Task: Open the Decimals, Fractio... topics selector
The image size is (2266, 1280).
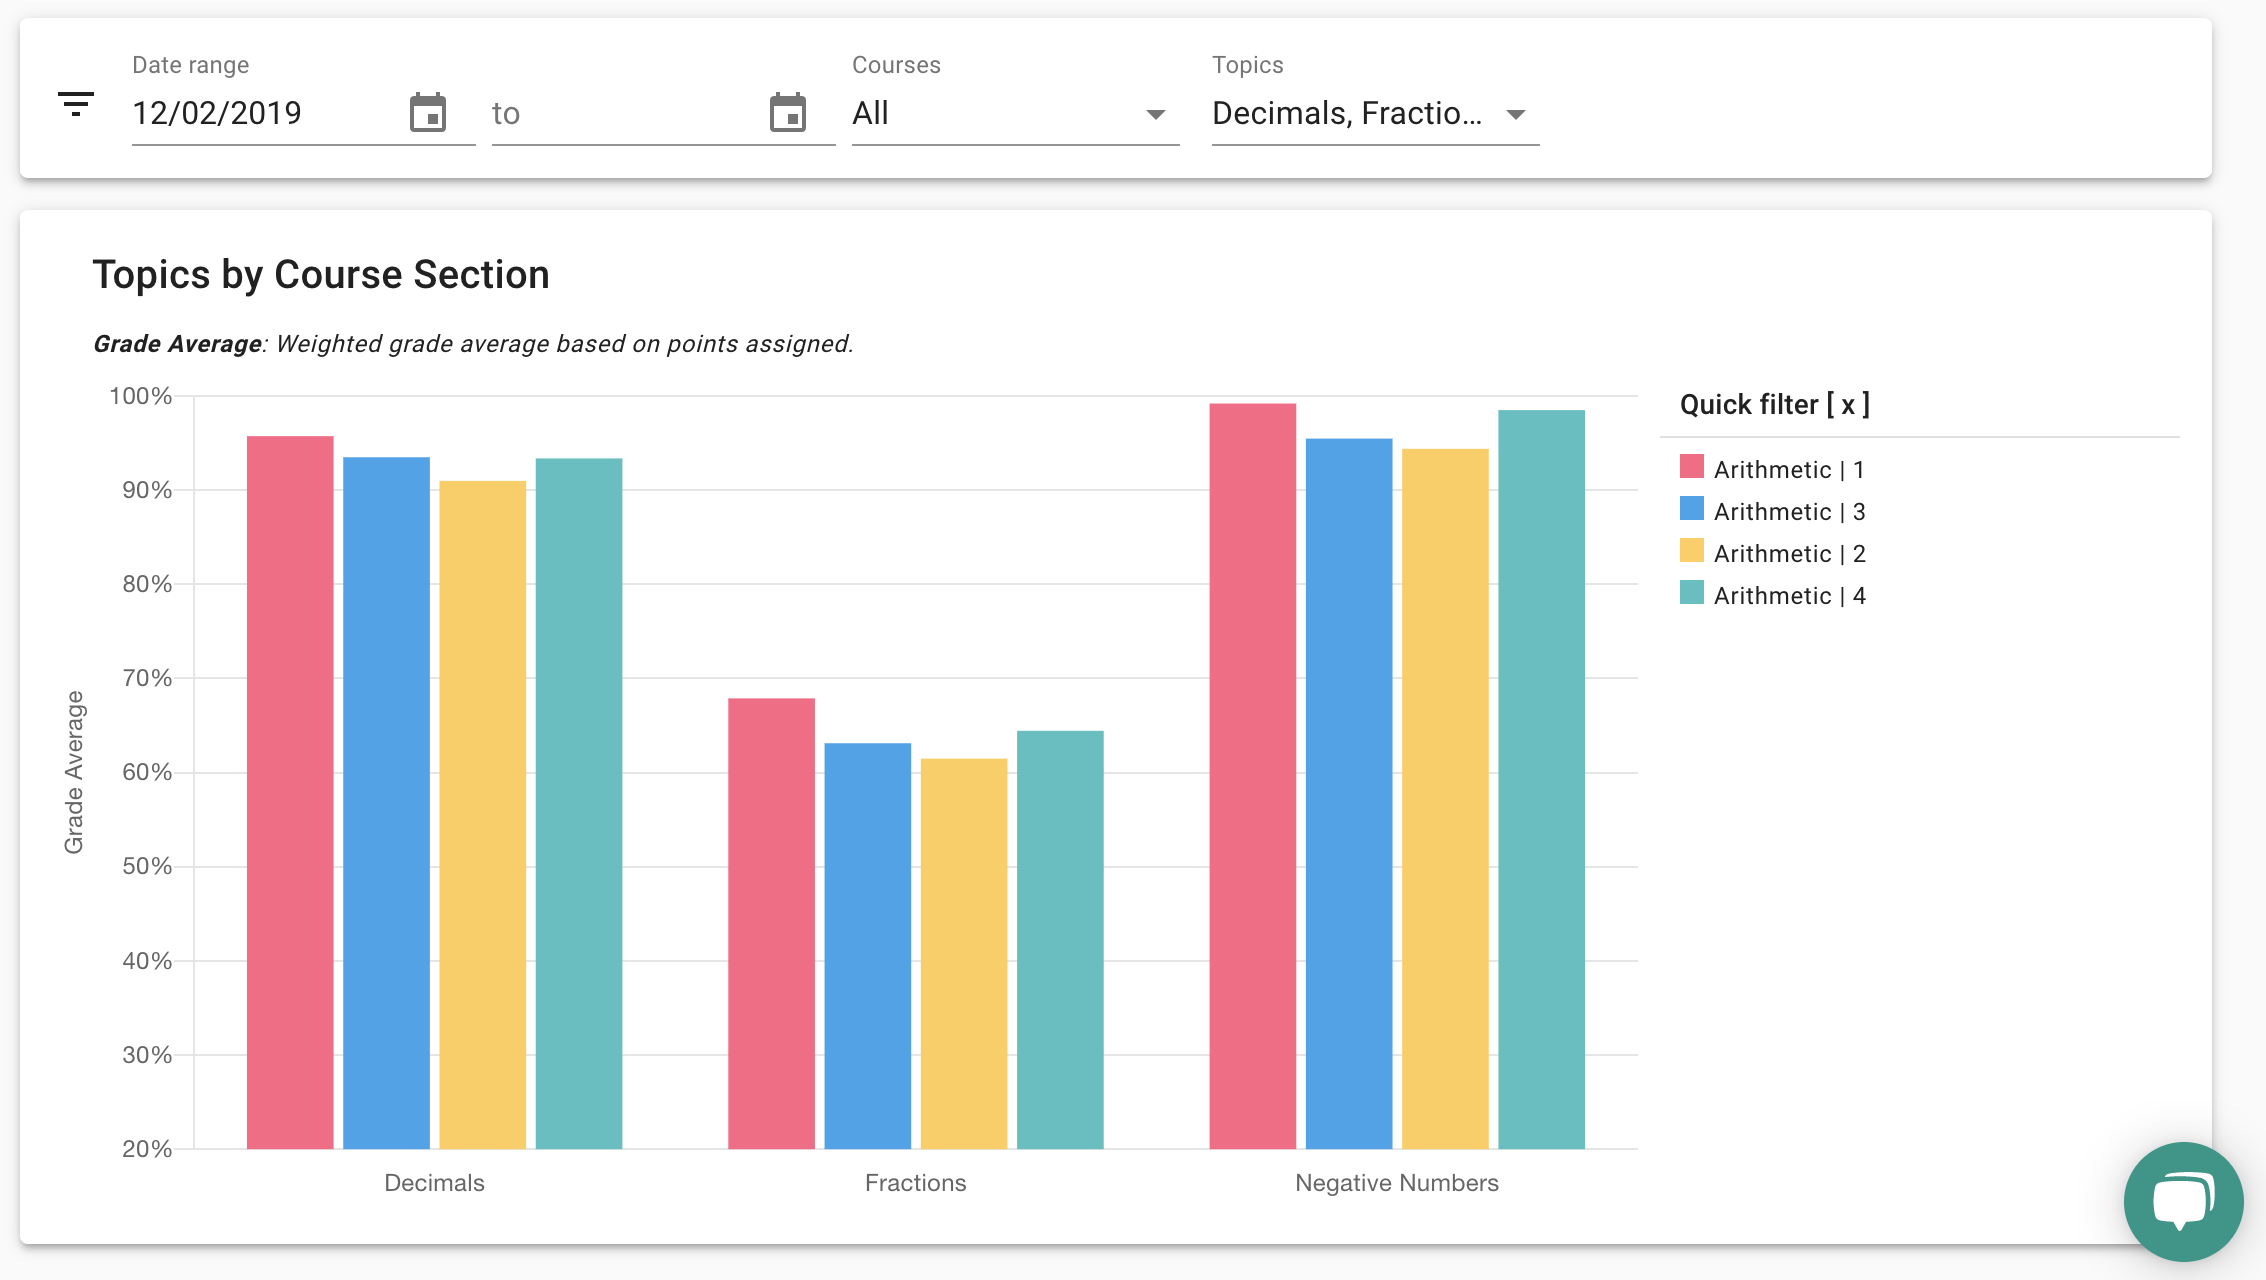Action: click(x=1346, y=114)
